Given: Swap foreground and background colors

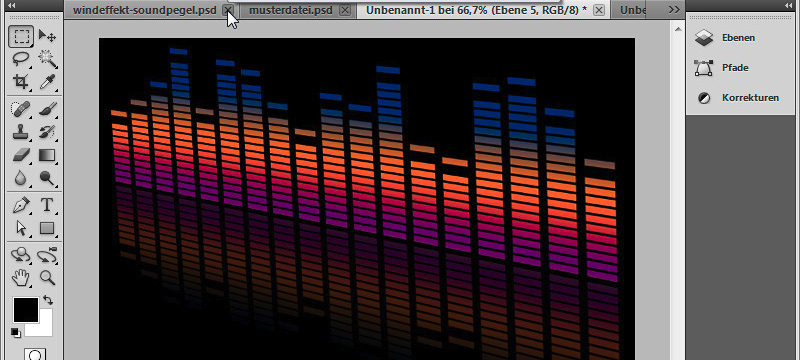Looking at the screenshot, I should point(48,300).
